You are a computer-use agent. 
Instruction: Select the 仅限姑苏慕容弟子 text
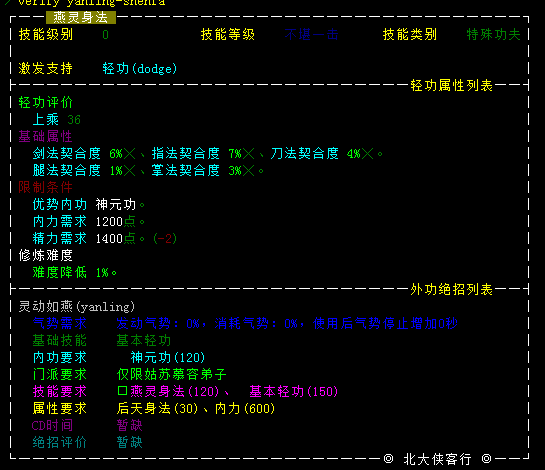pos(171,375)
